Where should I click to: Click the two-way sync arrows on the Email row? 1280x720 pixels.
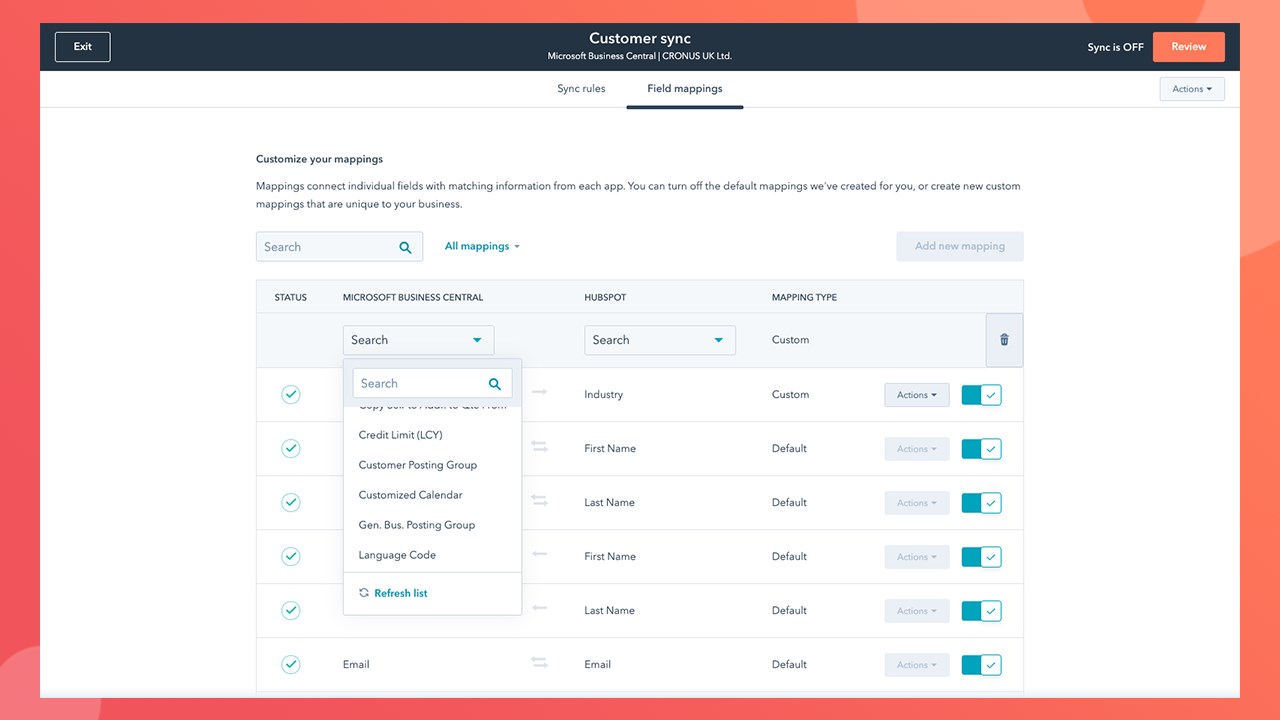tap(539, 662)
